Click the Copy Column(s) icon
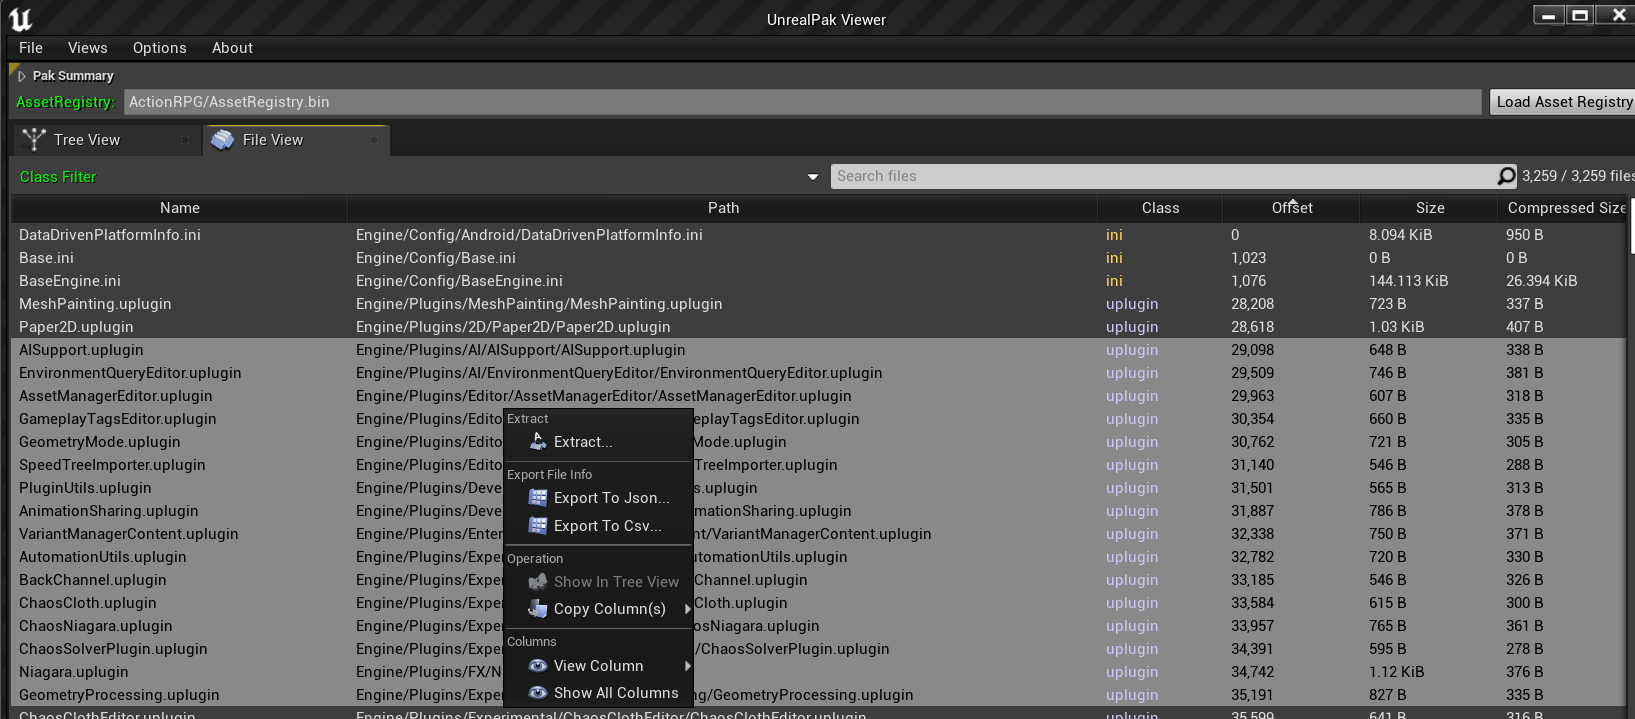1635x719 pixels. pos(538,608)
